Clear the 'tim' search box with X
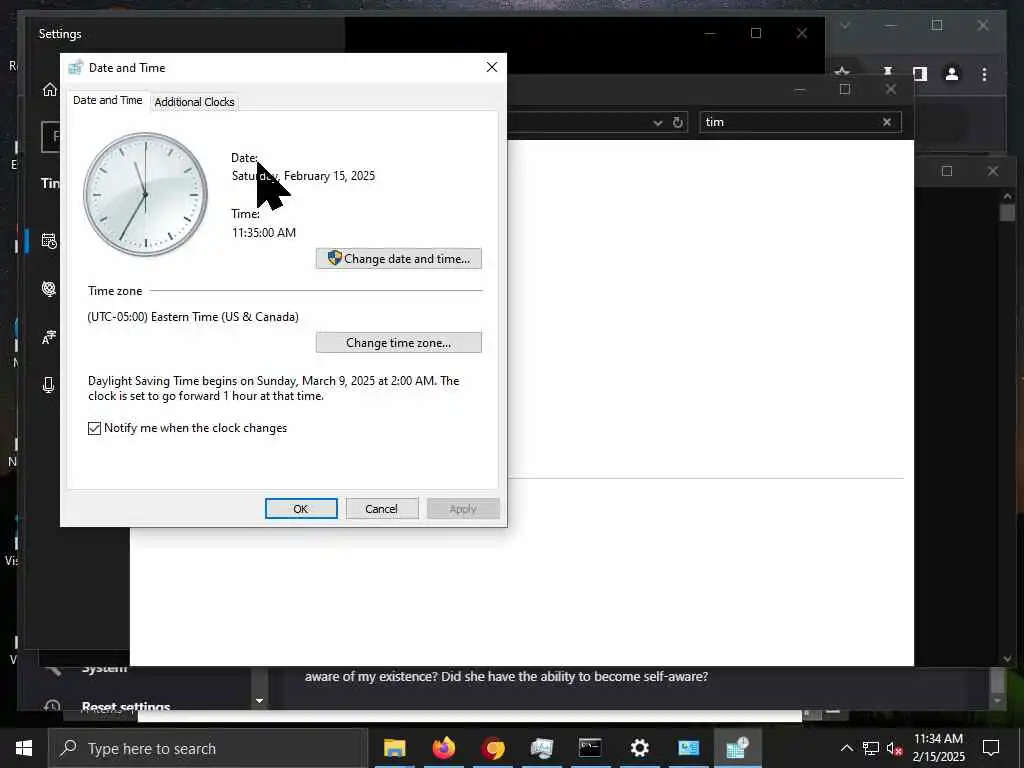Screen dimensions: 1024x768 (887, 122)
